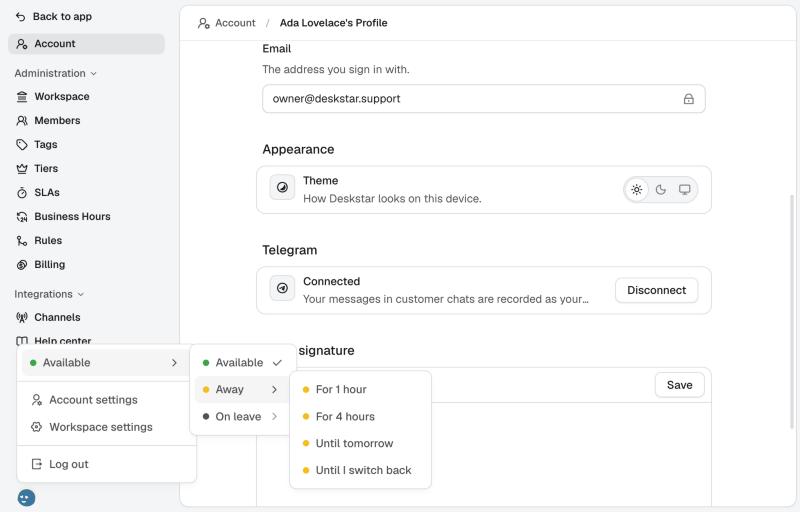Open the Workspace settings page

click(x=86, y=96)
